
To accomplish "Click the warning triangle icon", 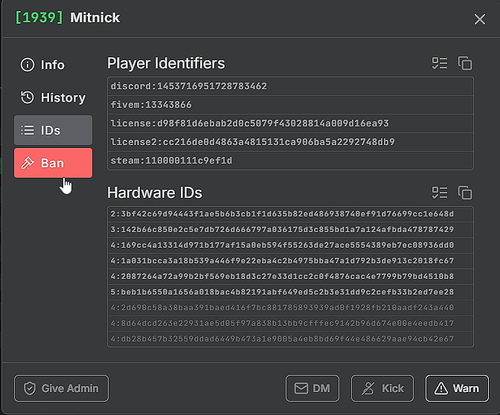I will click(441, 388).
